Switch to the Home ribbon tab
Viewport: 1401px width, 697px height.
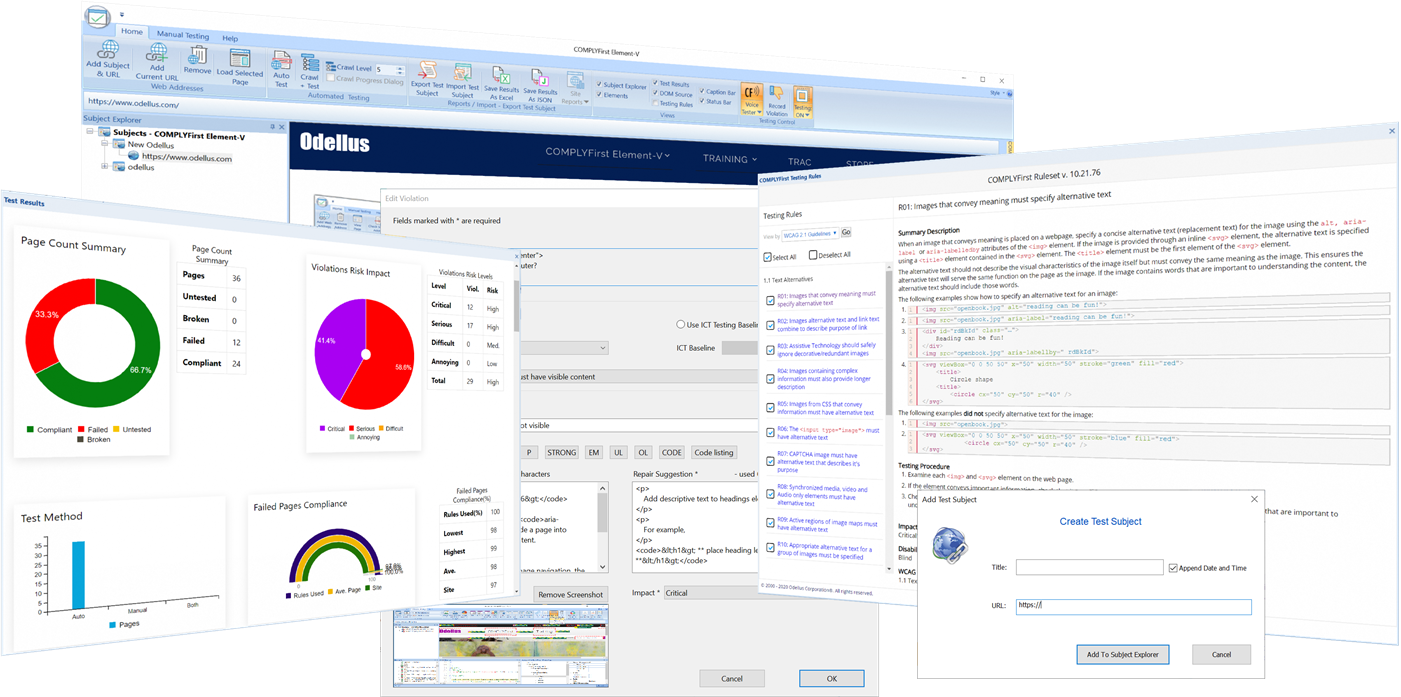pyautogui.click(x=132, y=31)
